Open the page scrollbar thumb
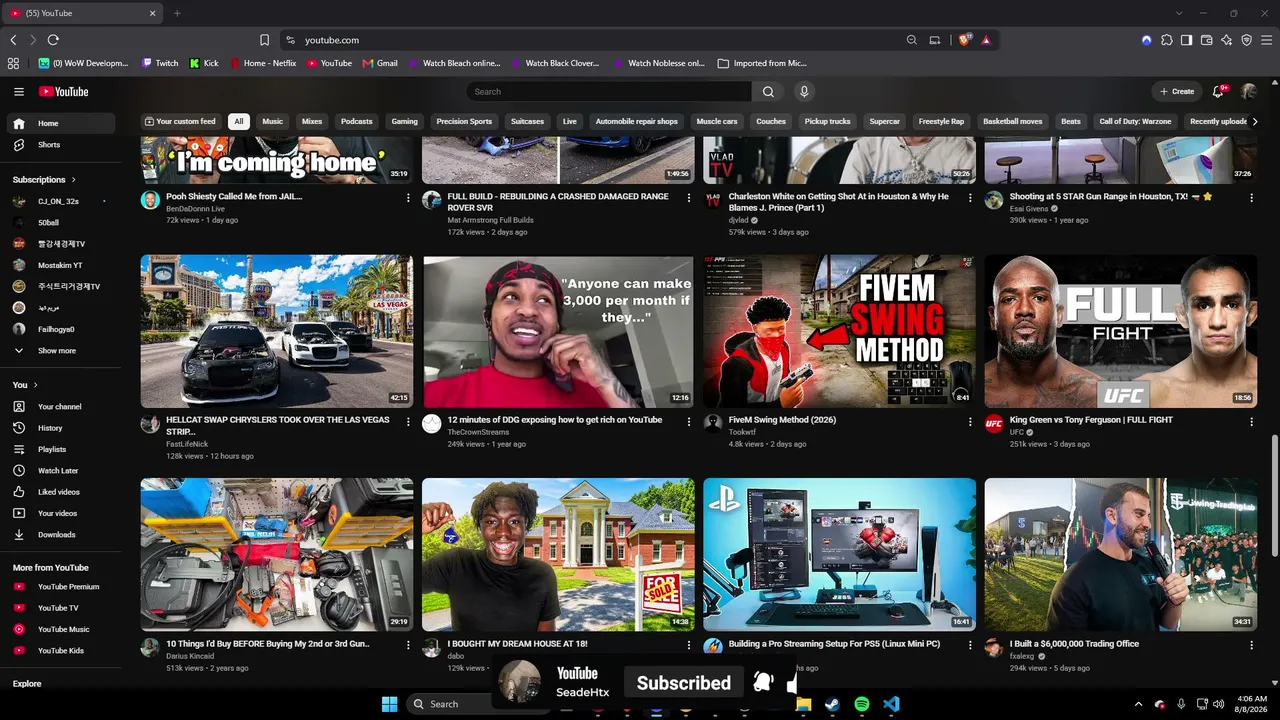 click(1274, 496)
